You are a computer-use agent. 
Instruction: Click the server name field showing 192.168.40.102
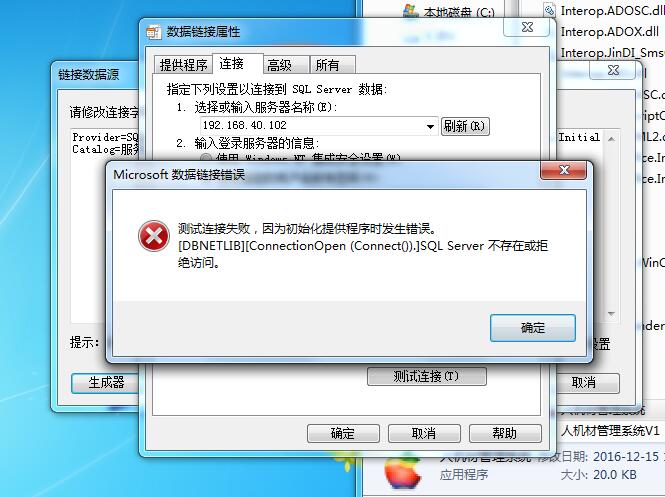[319, 126]
